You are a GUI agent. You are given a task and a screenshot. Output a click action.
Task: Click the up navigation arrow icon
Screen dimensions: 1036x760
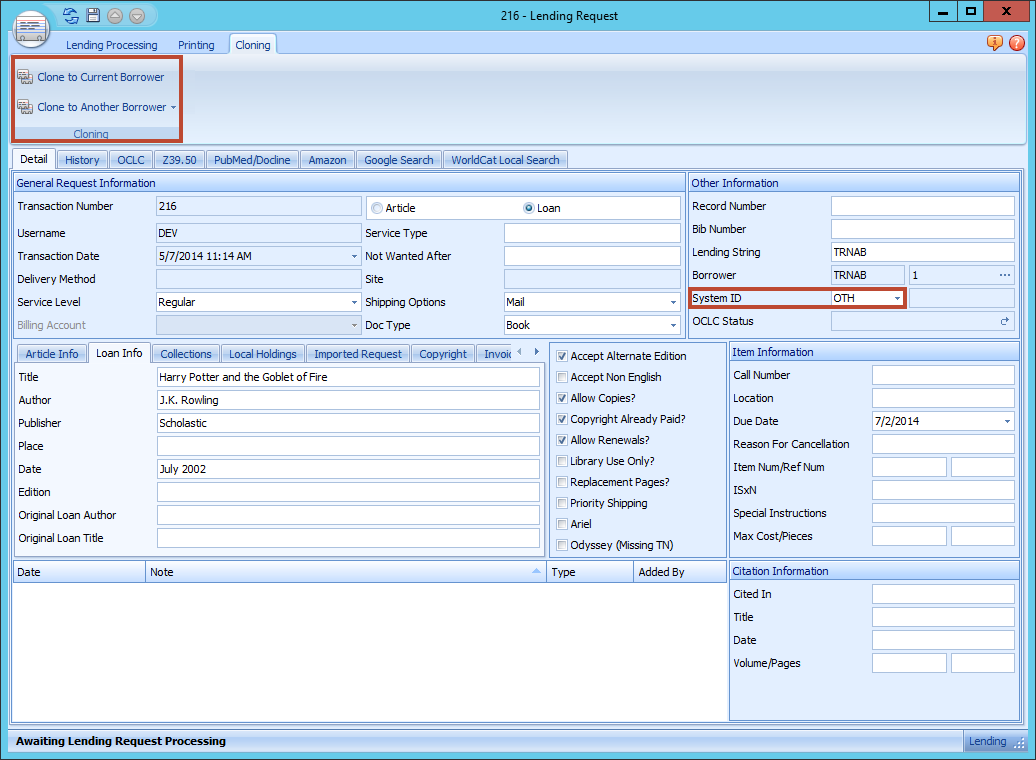pyautogui.click(x=113, y=15)
